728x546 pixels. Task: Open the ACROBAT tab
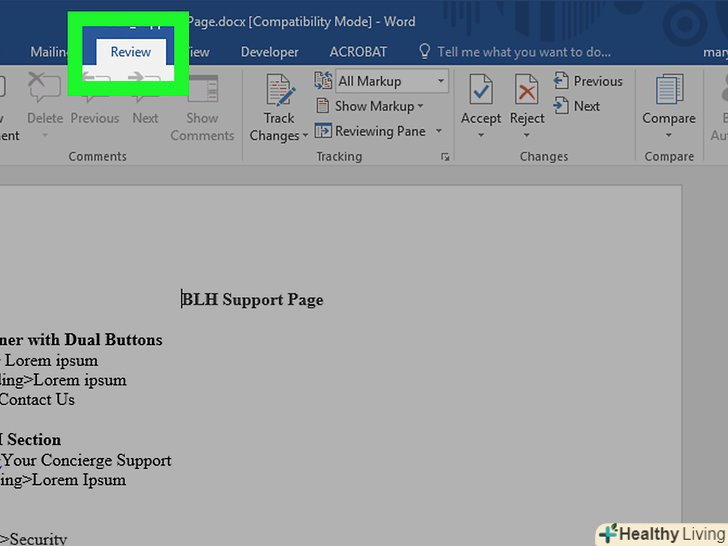pos(358,52)
